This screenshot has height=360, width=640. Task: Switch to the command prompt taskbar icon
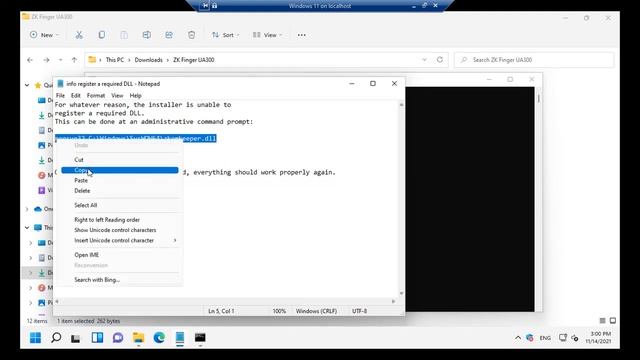pos(200,338)
